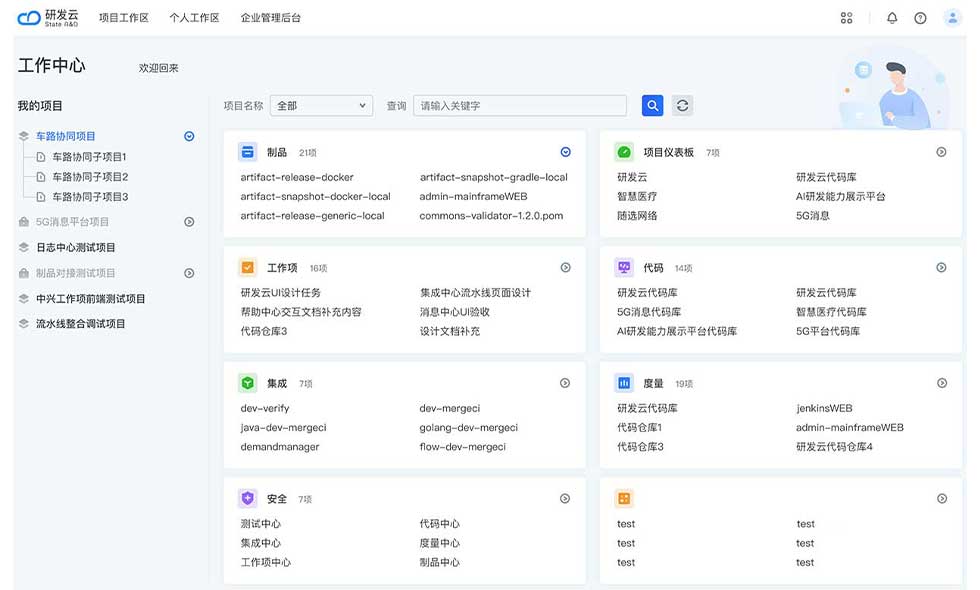Click the refresh icon beside search
The height and width of the screenshot is (590, 980).
682,106
